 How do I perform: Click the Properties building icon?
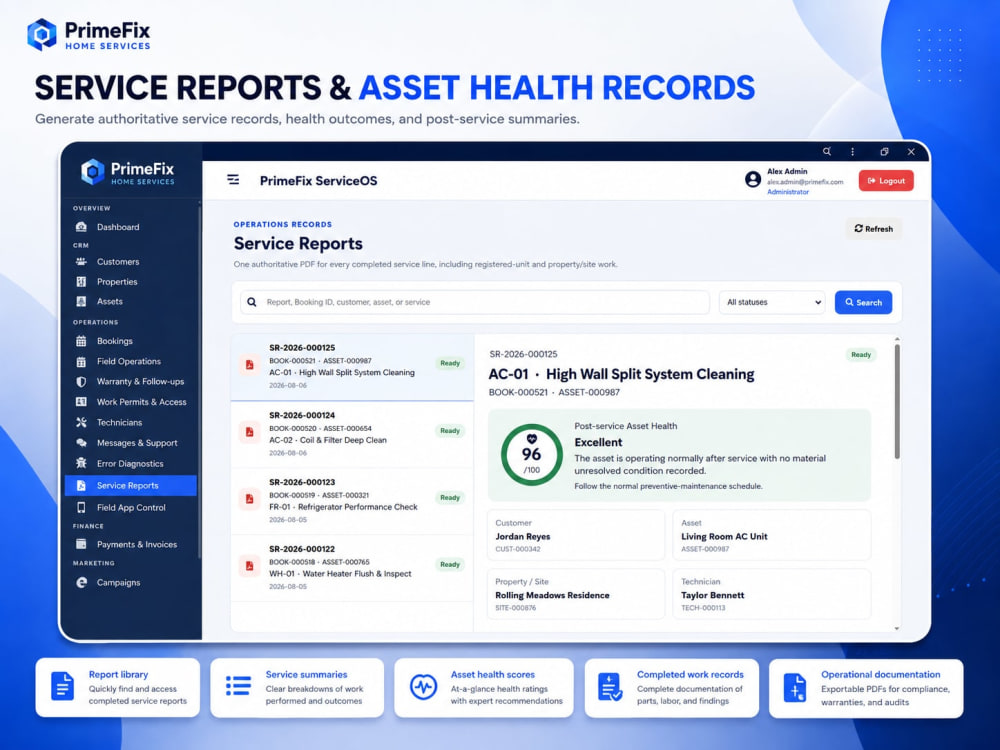point(81,281)
